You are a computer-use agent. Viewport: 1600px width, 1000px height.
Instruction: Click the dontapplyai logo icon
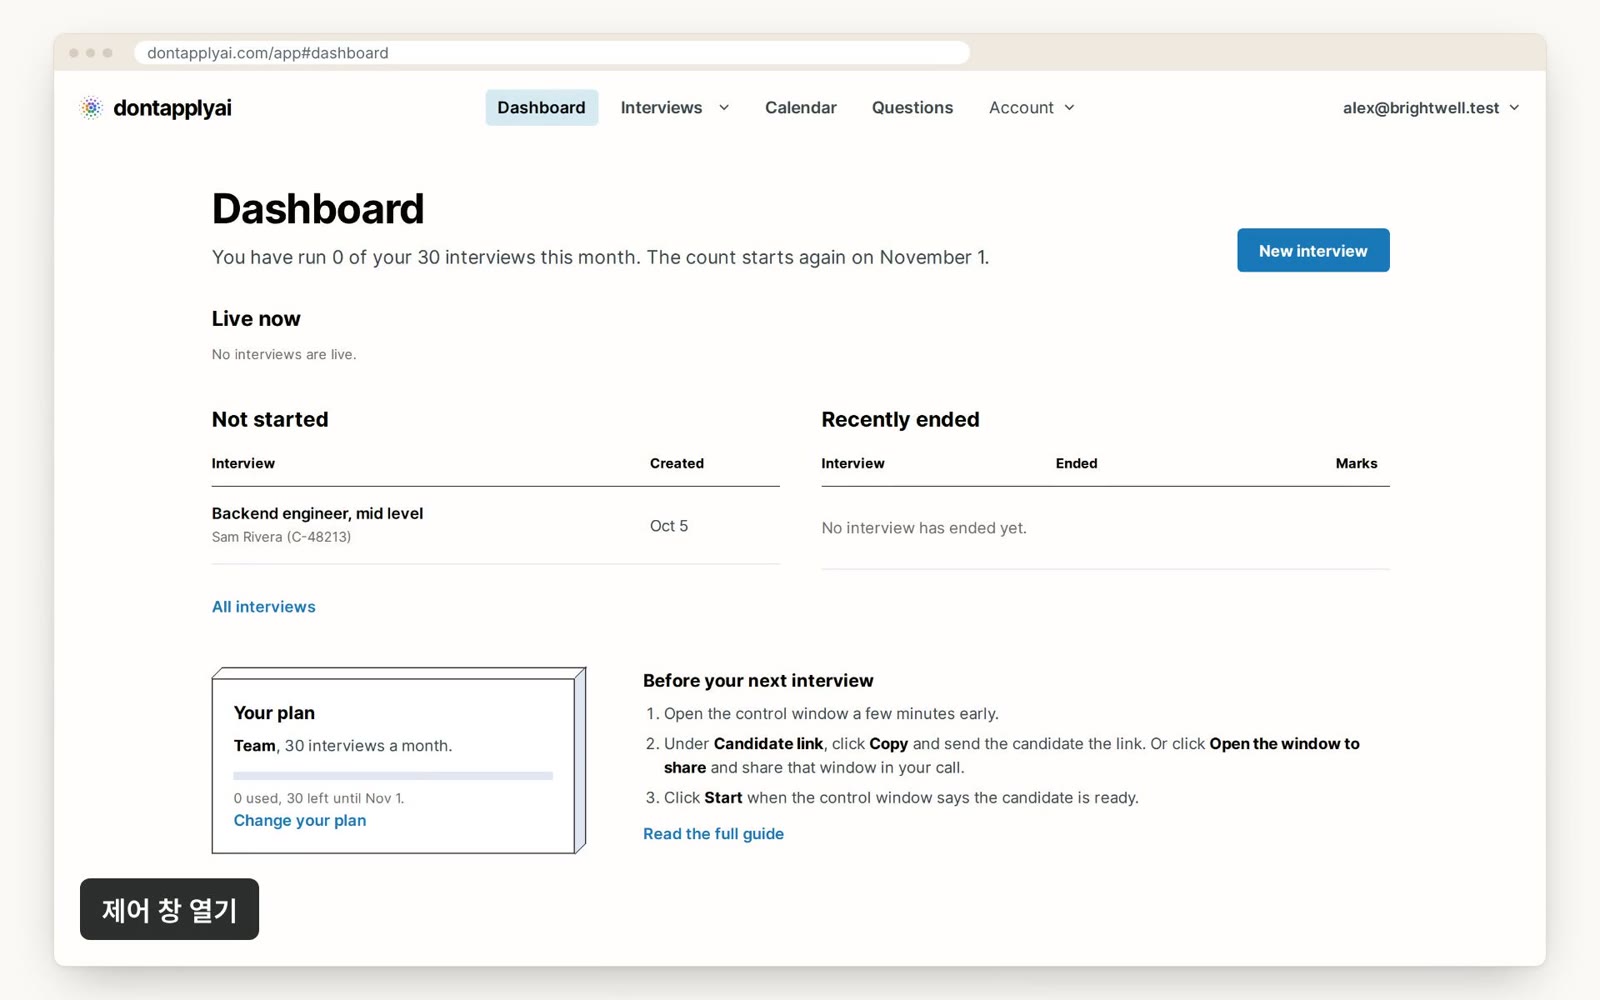(x=91, y=108)
